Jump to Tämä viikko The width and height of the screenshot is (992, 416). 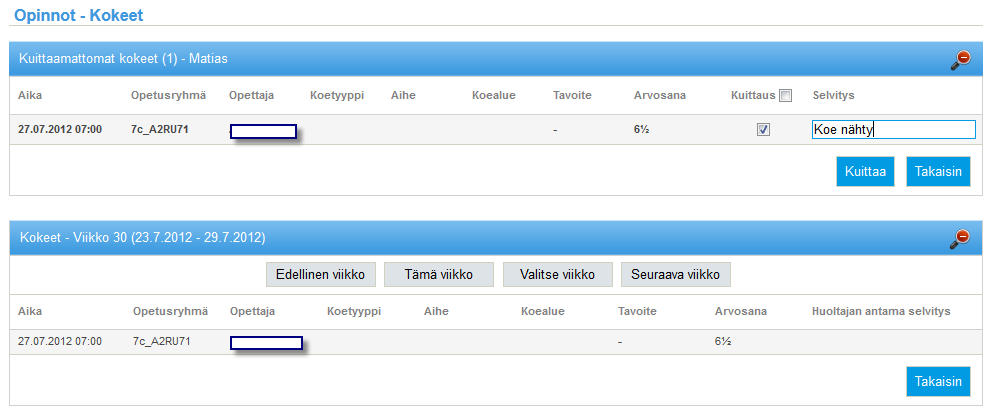pyautogui.click(x=439, y=275)
